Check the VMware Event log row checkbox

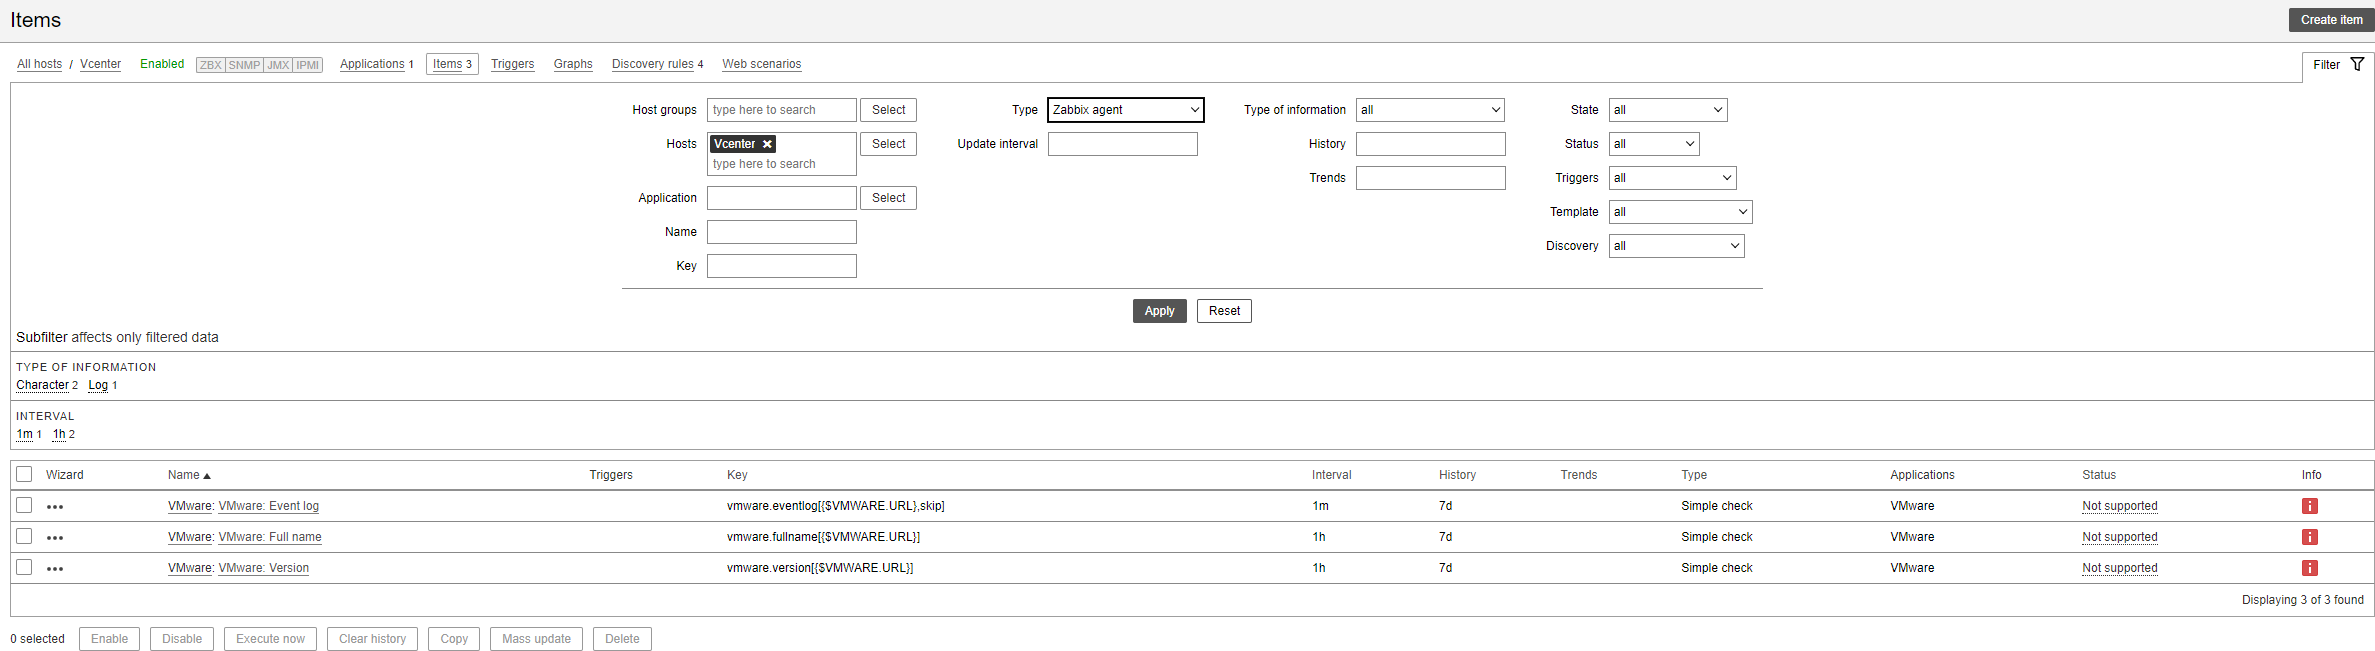tap(24, 505)
